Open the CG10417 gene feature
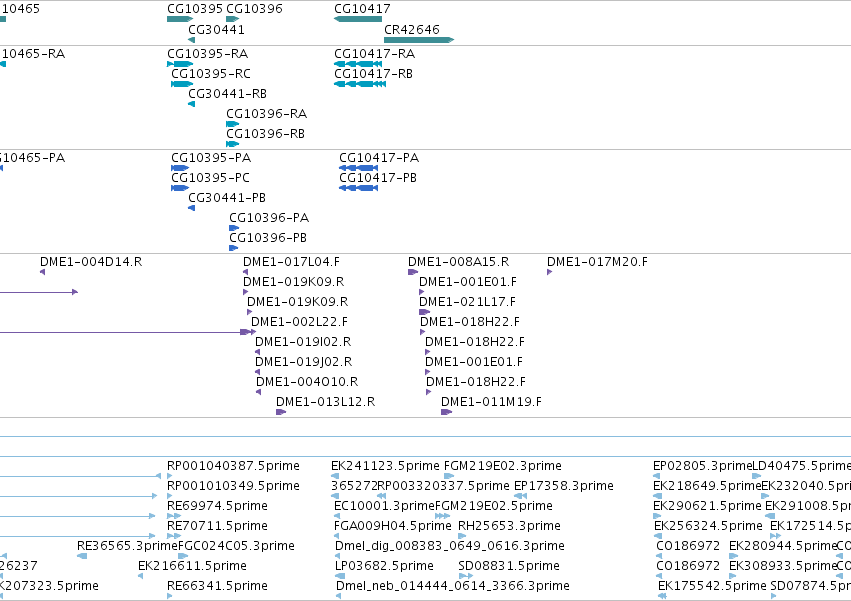This screenshot has width=851, height=601. (x=358, y=19)
